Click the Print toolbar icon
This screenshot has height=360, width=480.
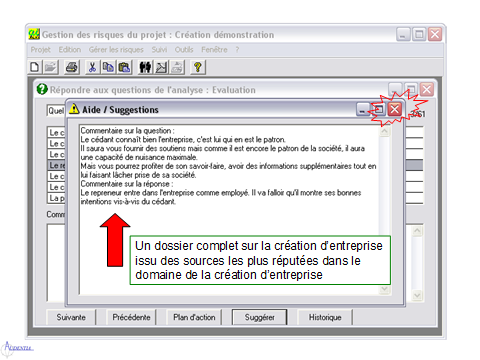72,67
